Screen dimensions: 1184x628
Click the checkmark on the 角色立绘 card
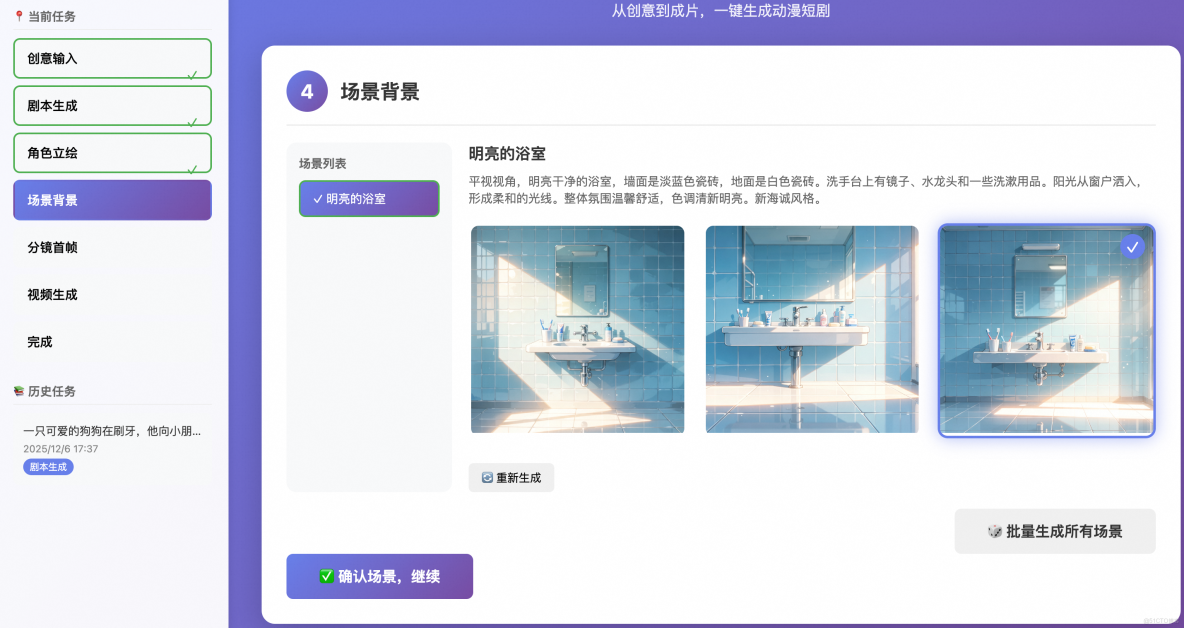[193, 168]
